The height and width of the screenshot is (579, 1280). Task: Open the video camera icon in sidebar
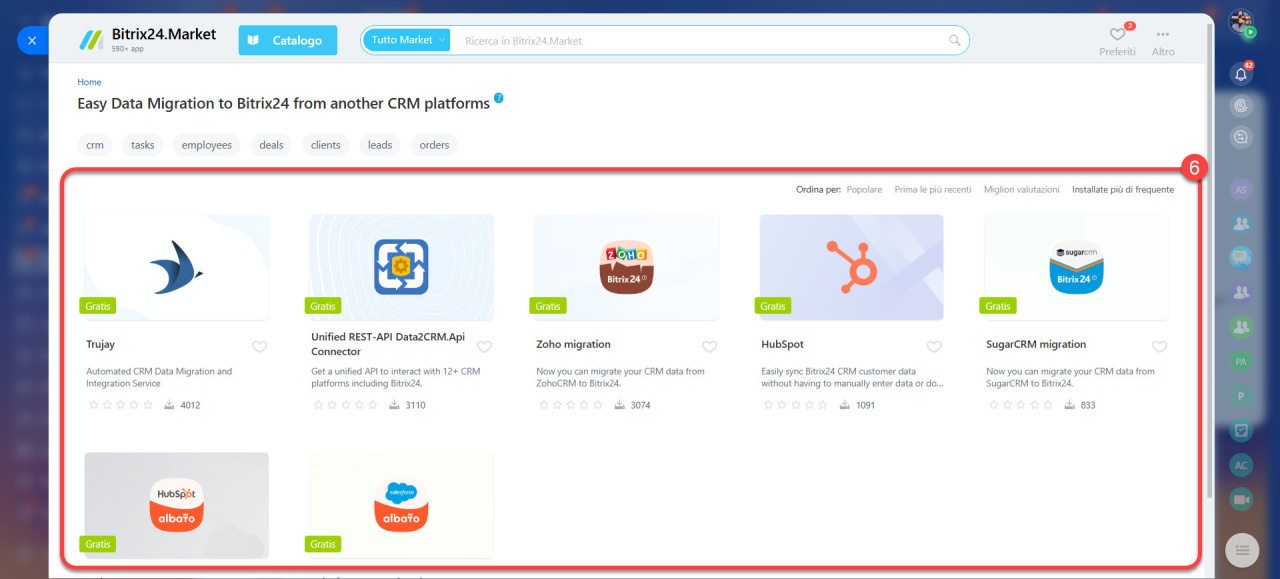pyautogui.click(x=1241, y=499)
